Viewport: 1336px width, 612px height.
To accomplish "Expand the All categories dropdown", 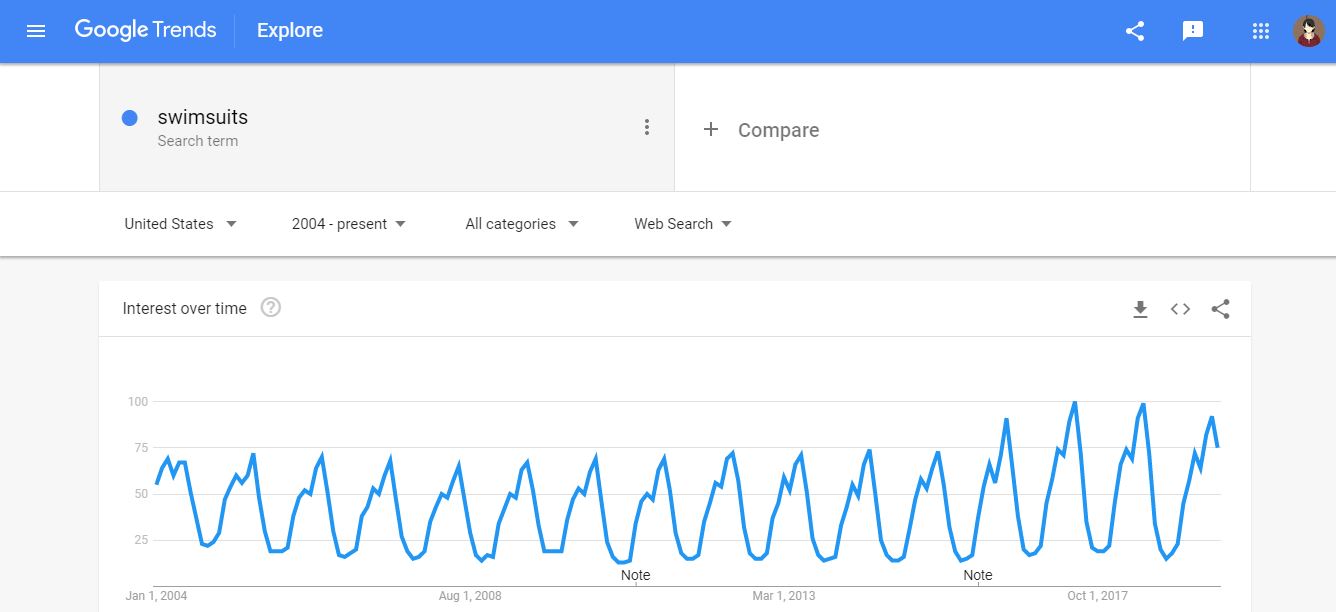I will click(x=522, y=224).
